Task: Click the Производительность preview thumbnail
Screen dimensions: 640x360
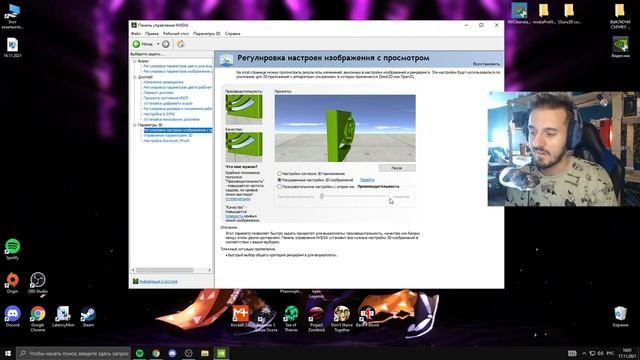Action: point(244,109)
